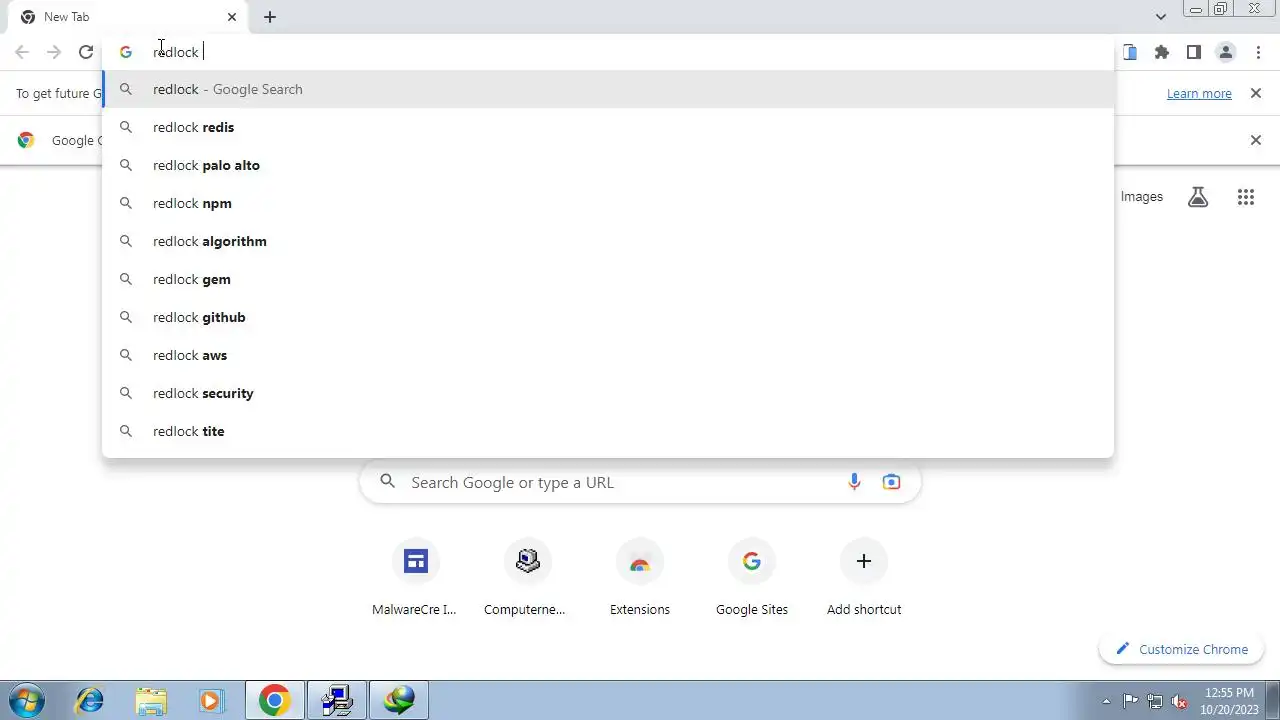This screenshot has height=720, width=1280.
Task: Open the Windows Start button
Action: coord(26,700)
